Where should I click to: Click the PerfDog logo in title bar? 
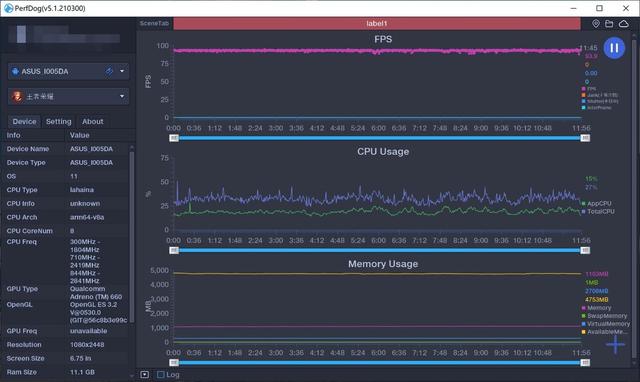click(8, 8)
